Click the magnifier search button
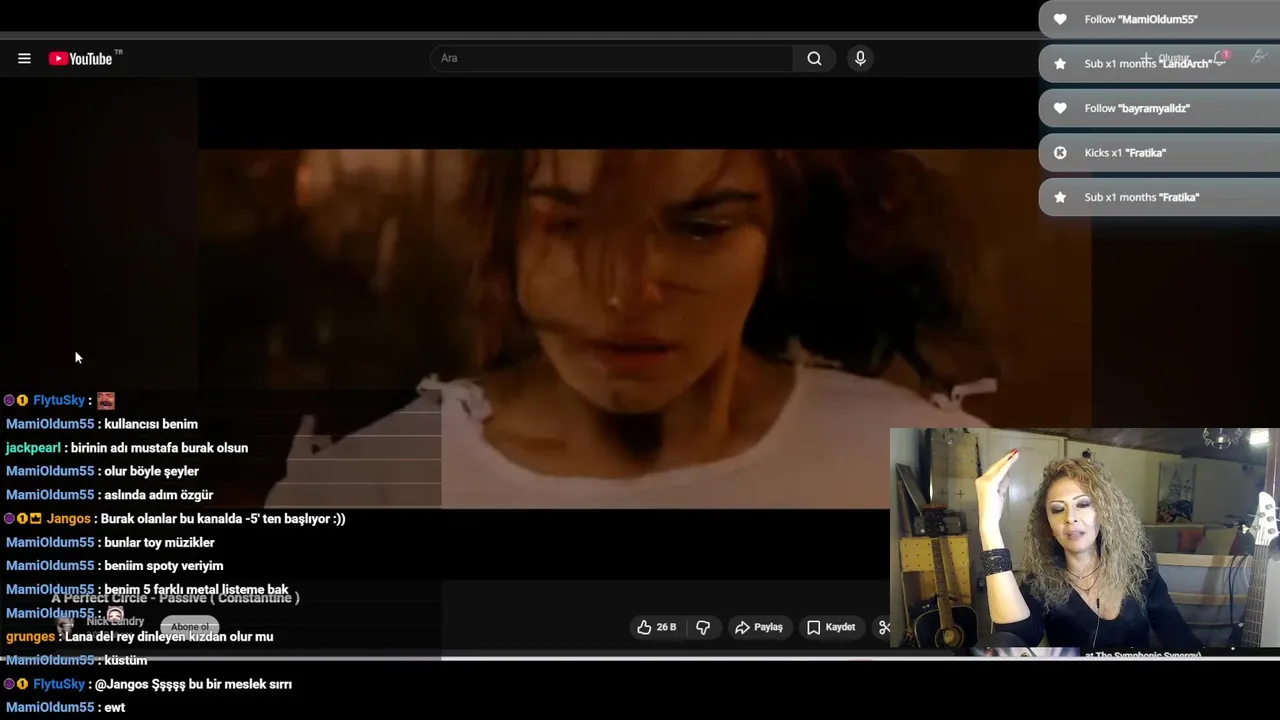The width and height of the screenshot is (1280, 720). tap(814, 59)
